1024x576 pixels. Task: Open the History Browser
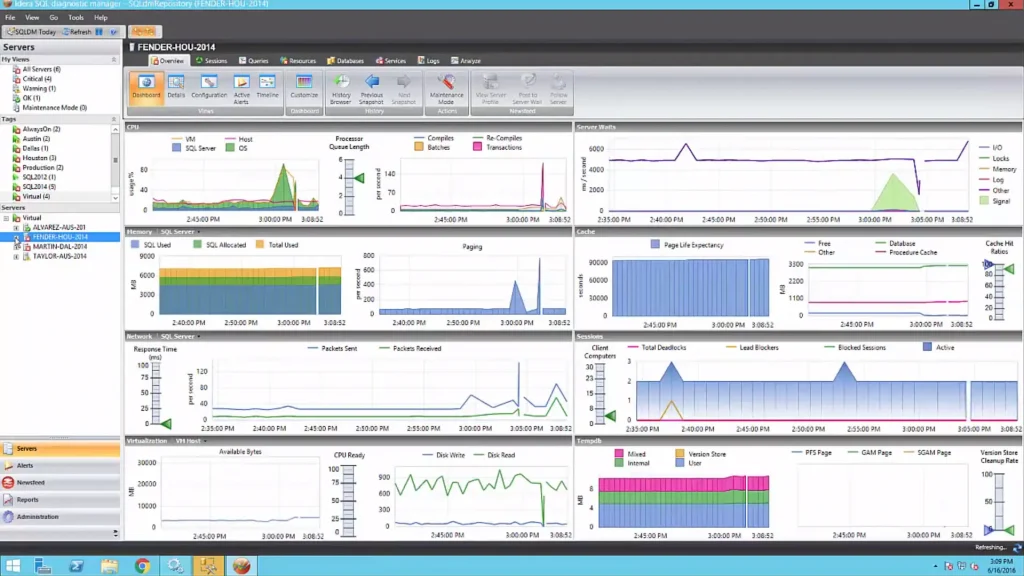(x=340, y=89)
